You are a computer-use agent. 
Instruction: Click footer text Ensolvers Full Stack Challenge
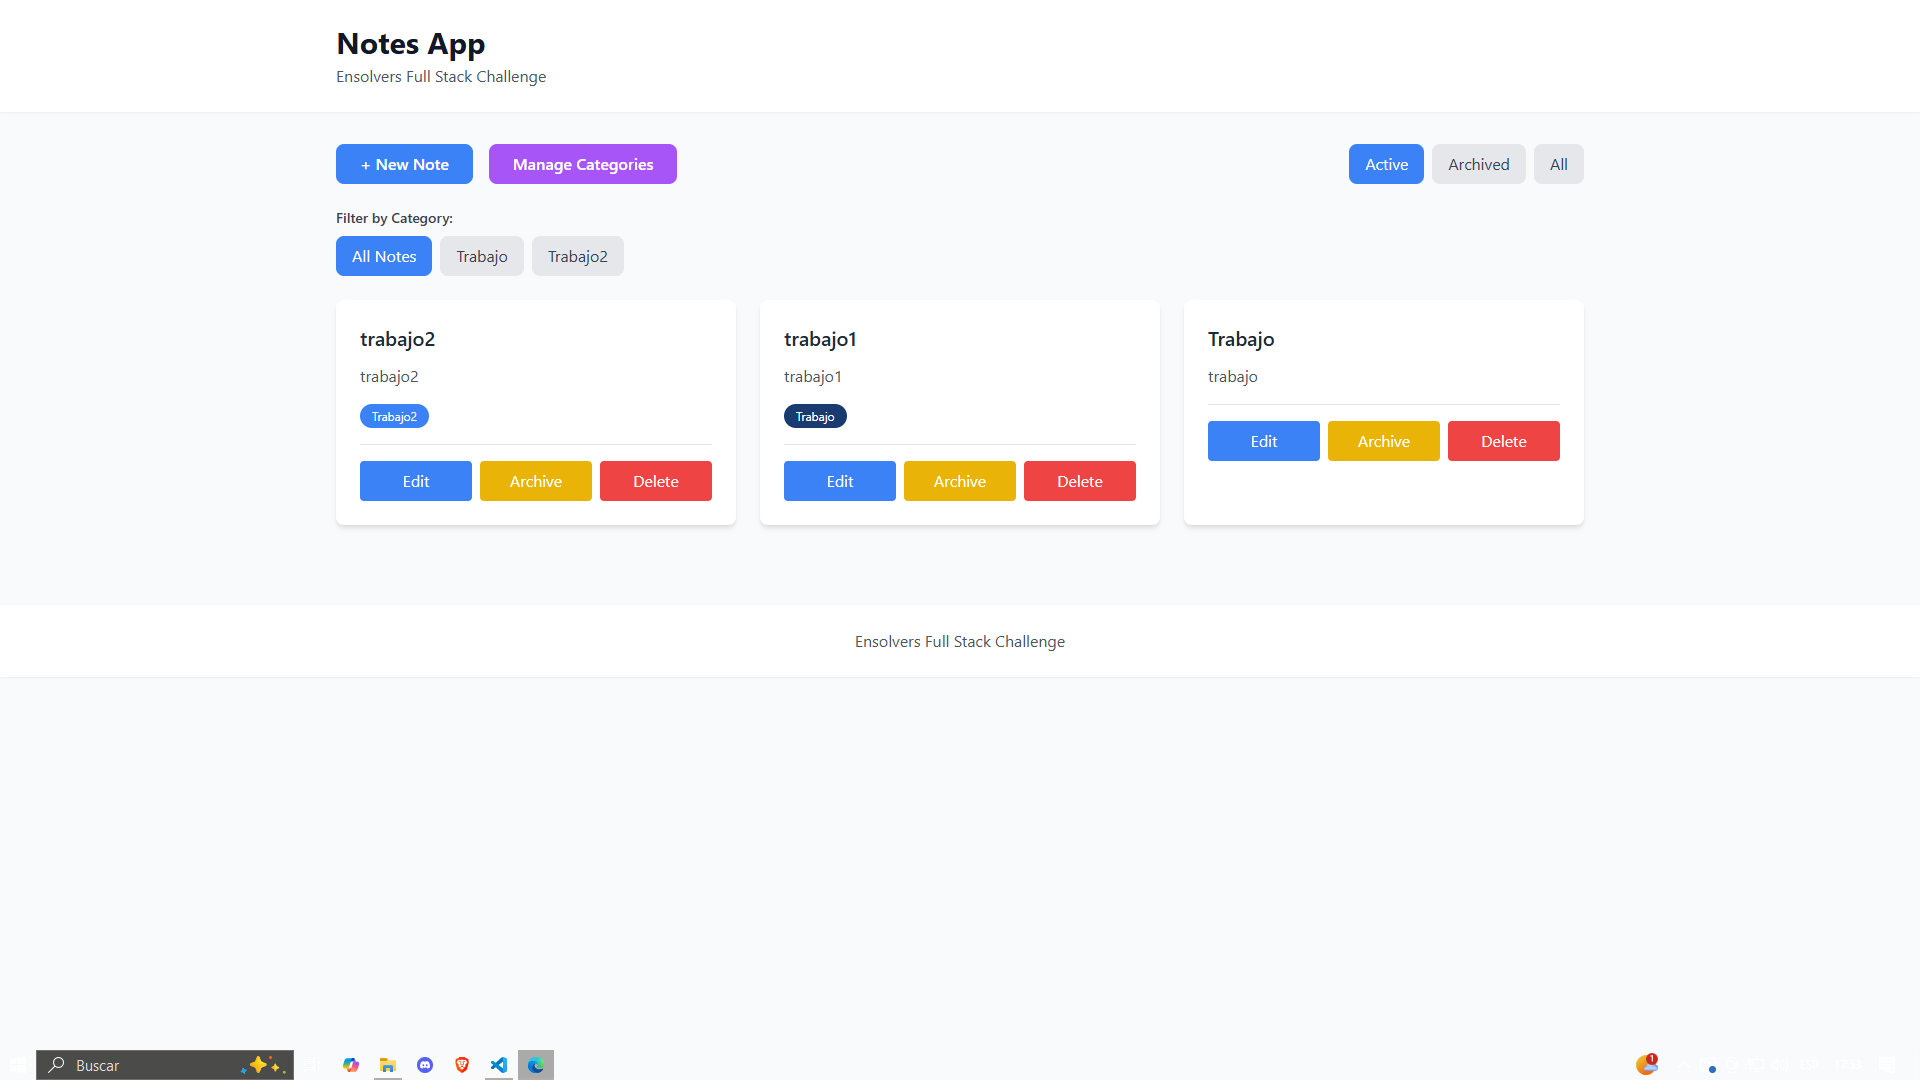960,642
